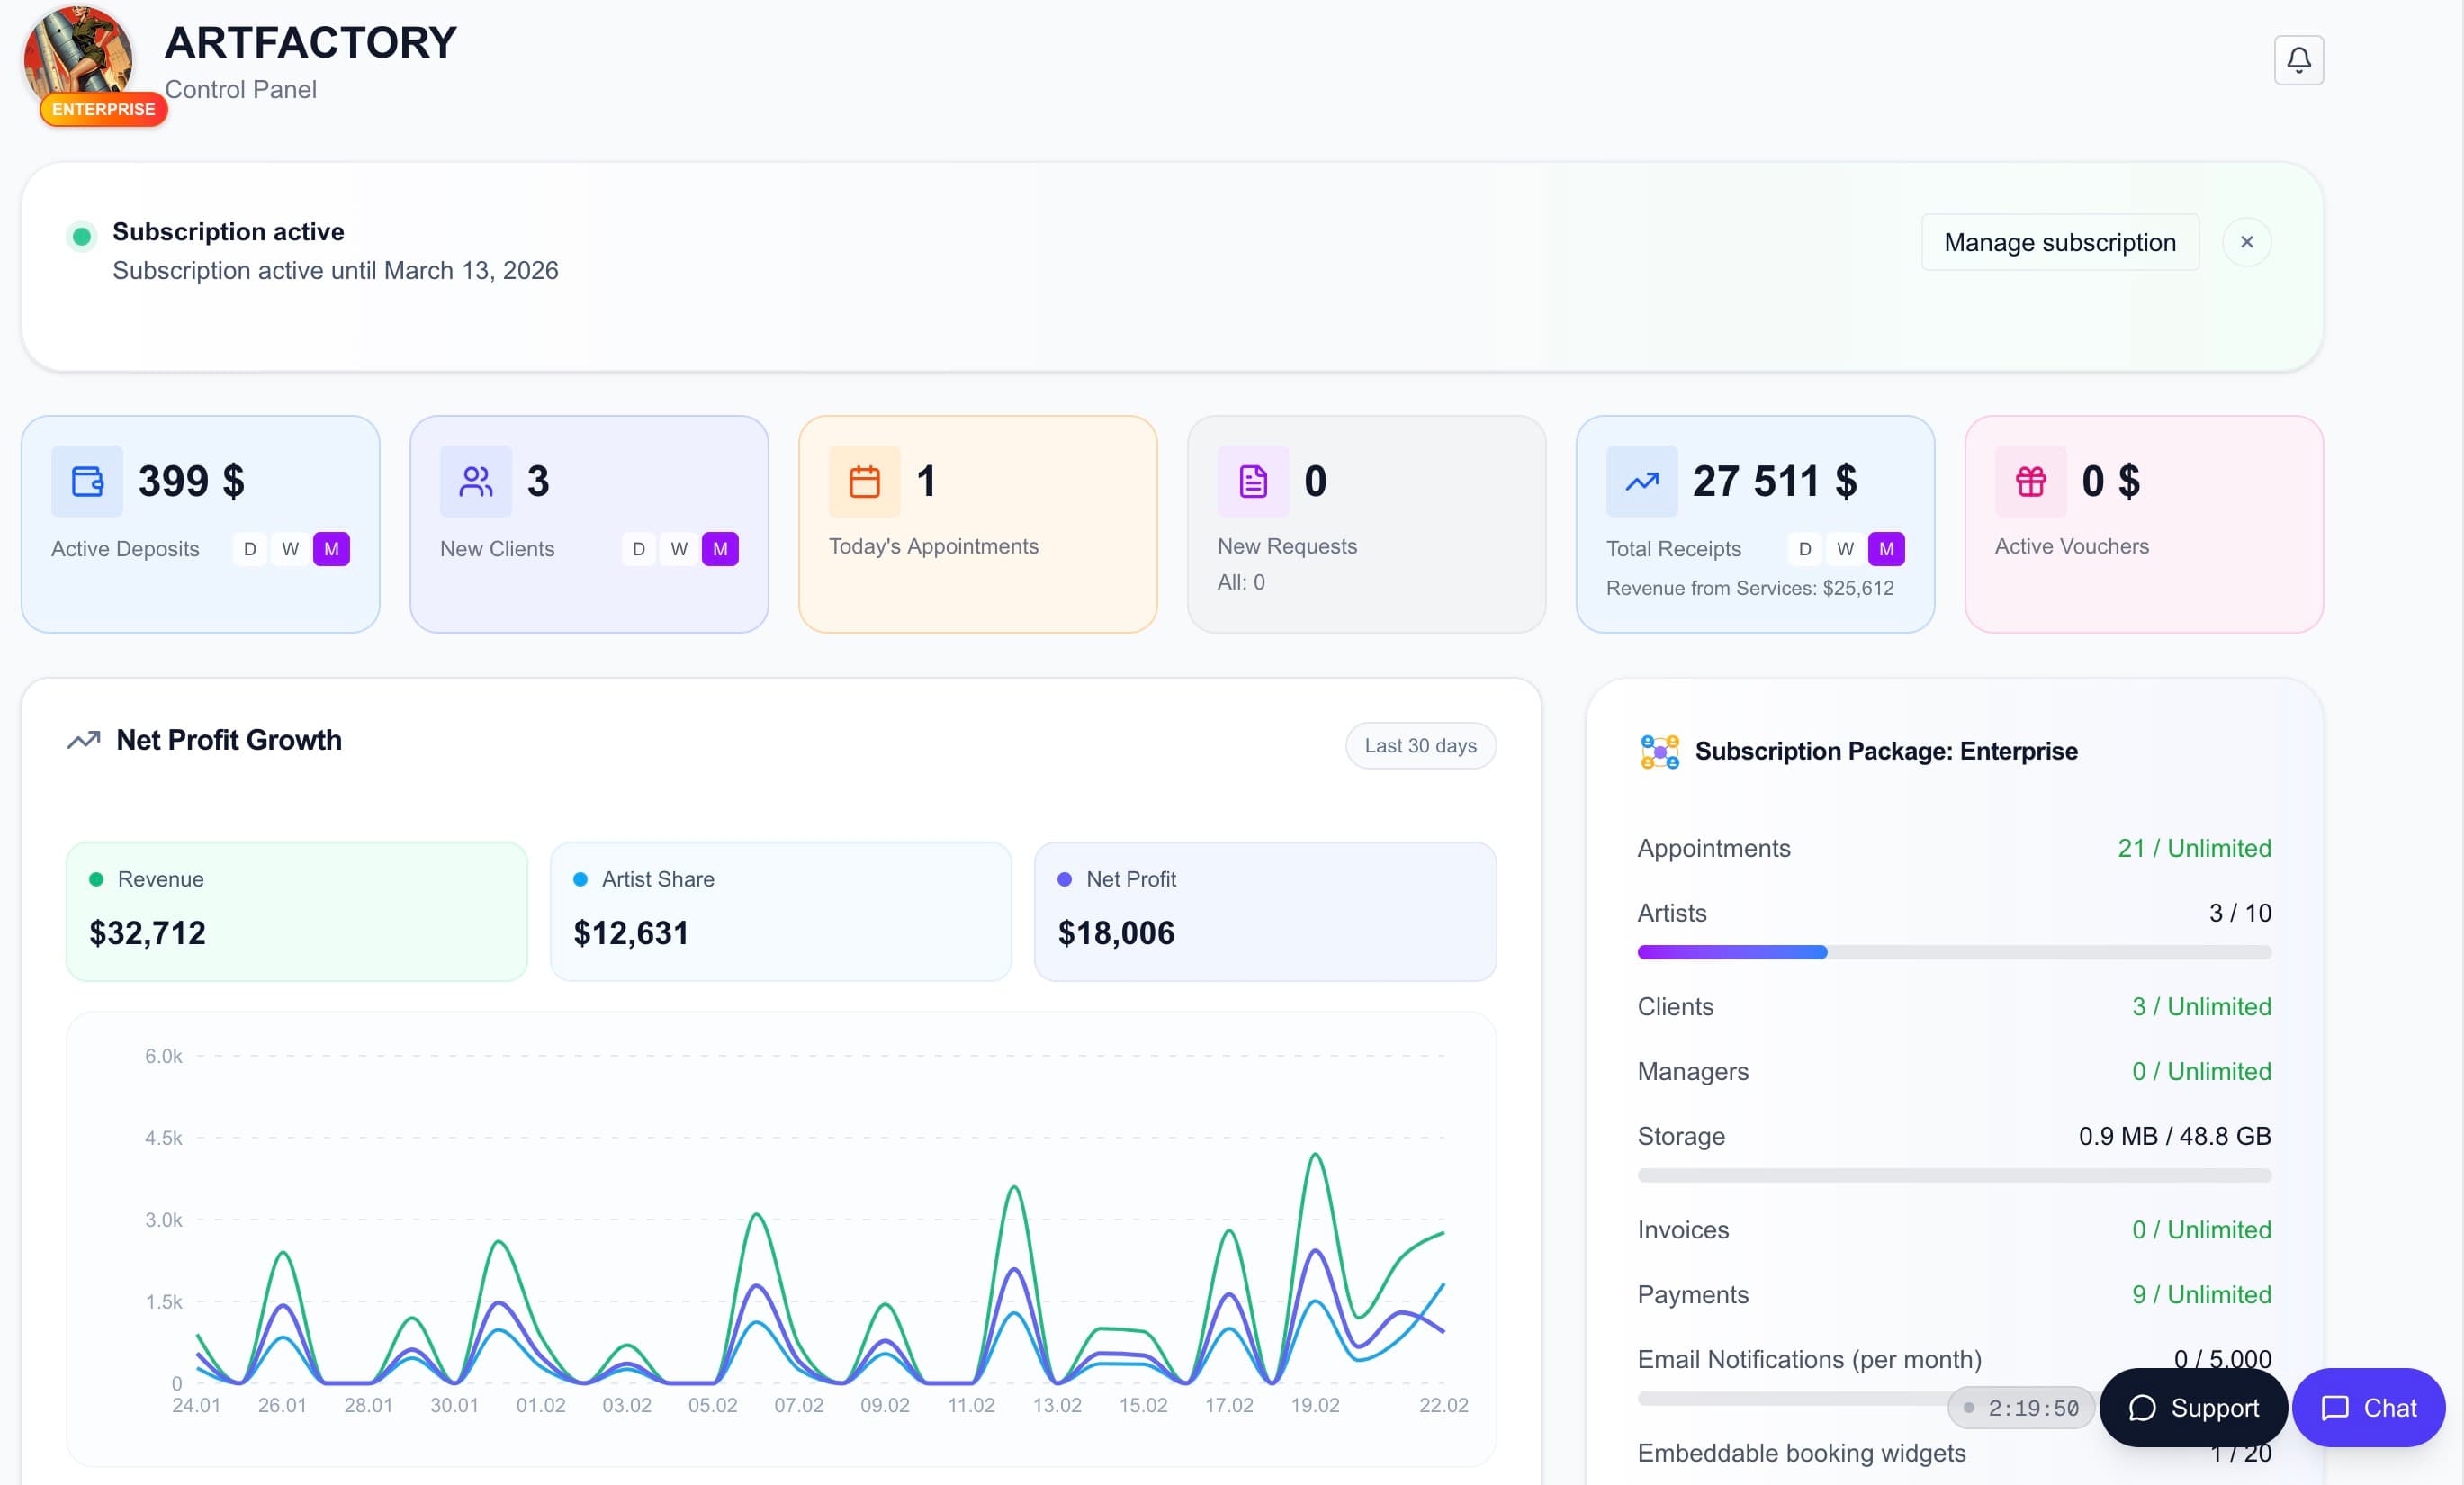Viewport: 2464px width, 1485px height.
Task: Switch Active Deposits to weekly view
Action: [290, 549]
